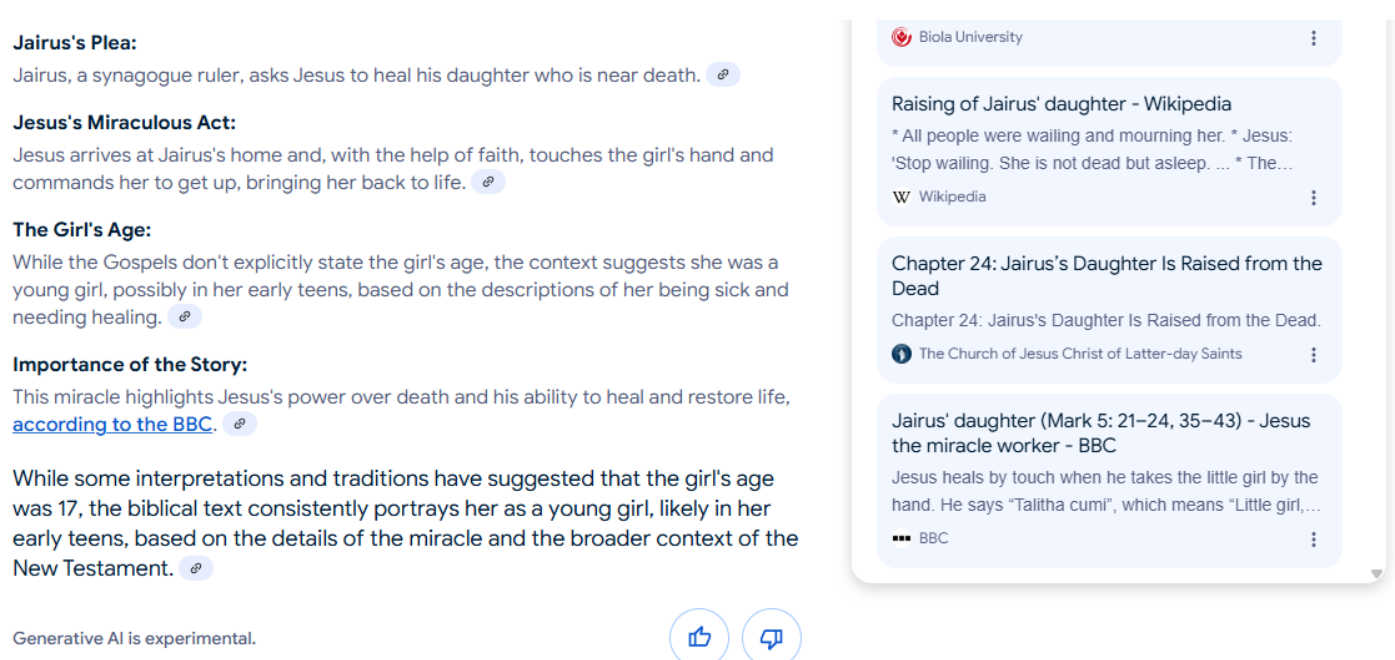
Task: Open 'Chapter 24: Jairus's Daughter Is Raised' result
Action: pos(1107,276)
